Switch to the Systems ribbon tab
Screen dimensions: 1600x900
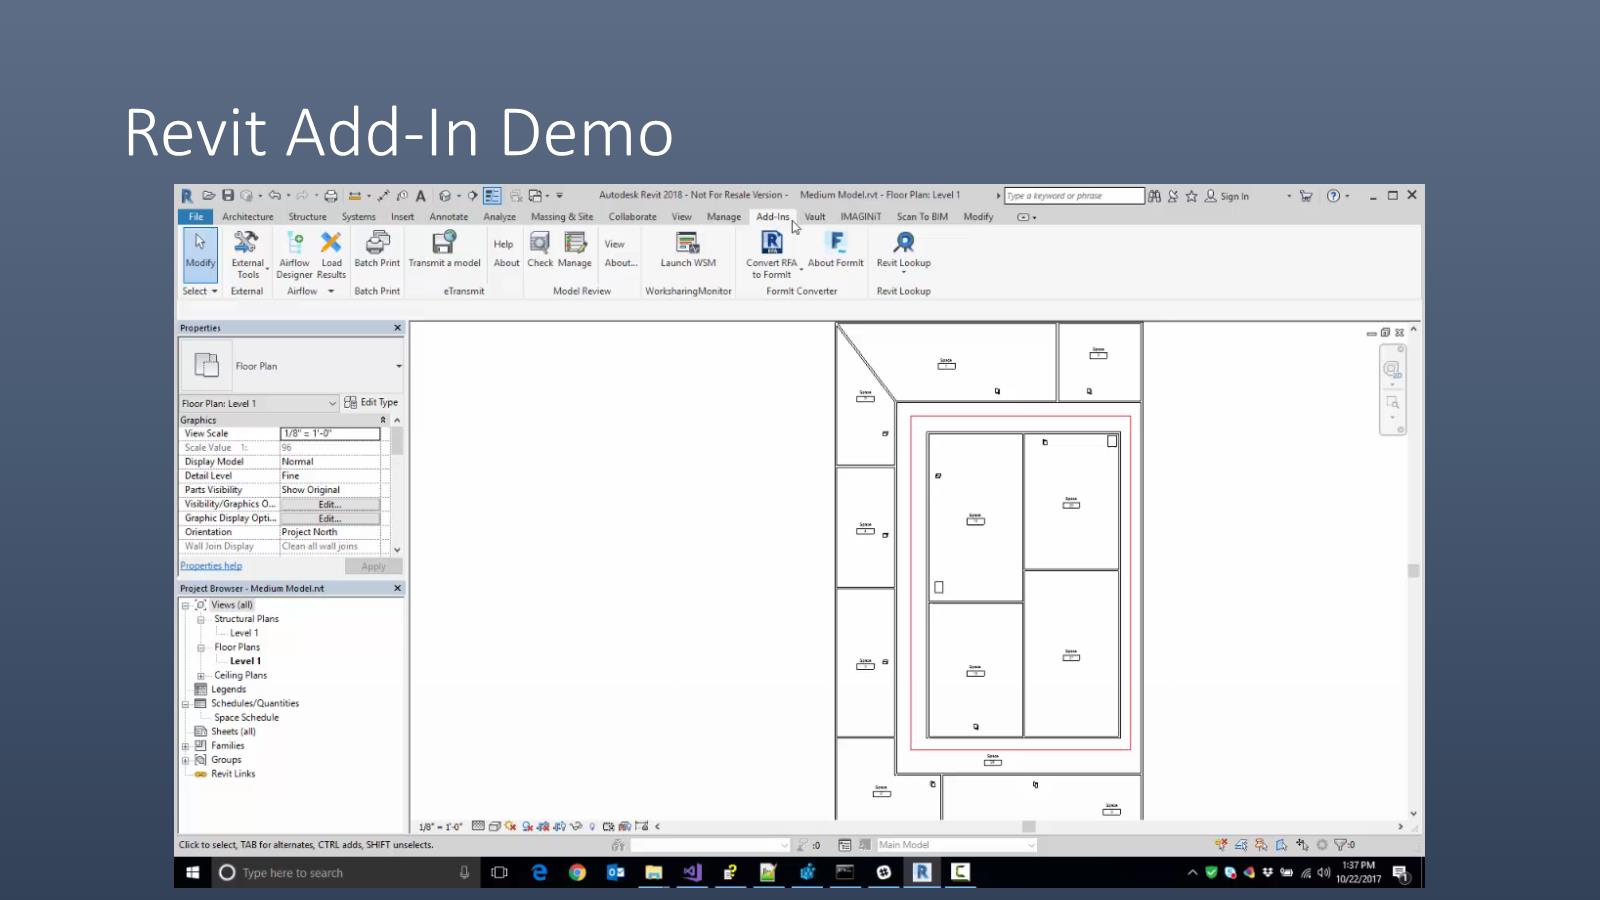tap(359, 217)
